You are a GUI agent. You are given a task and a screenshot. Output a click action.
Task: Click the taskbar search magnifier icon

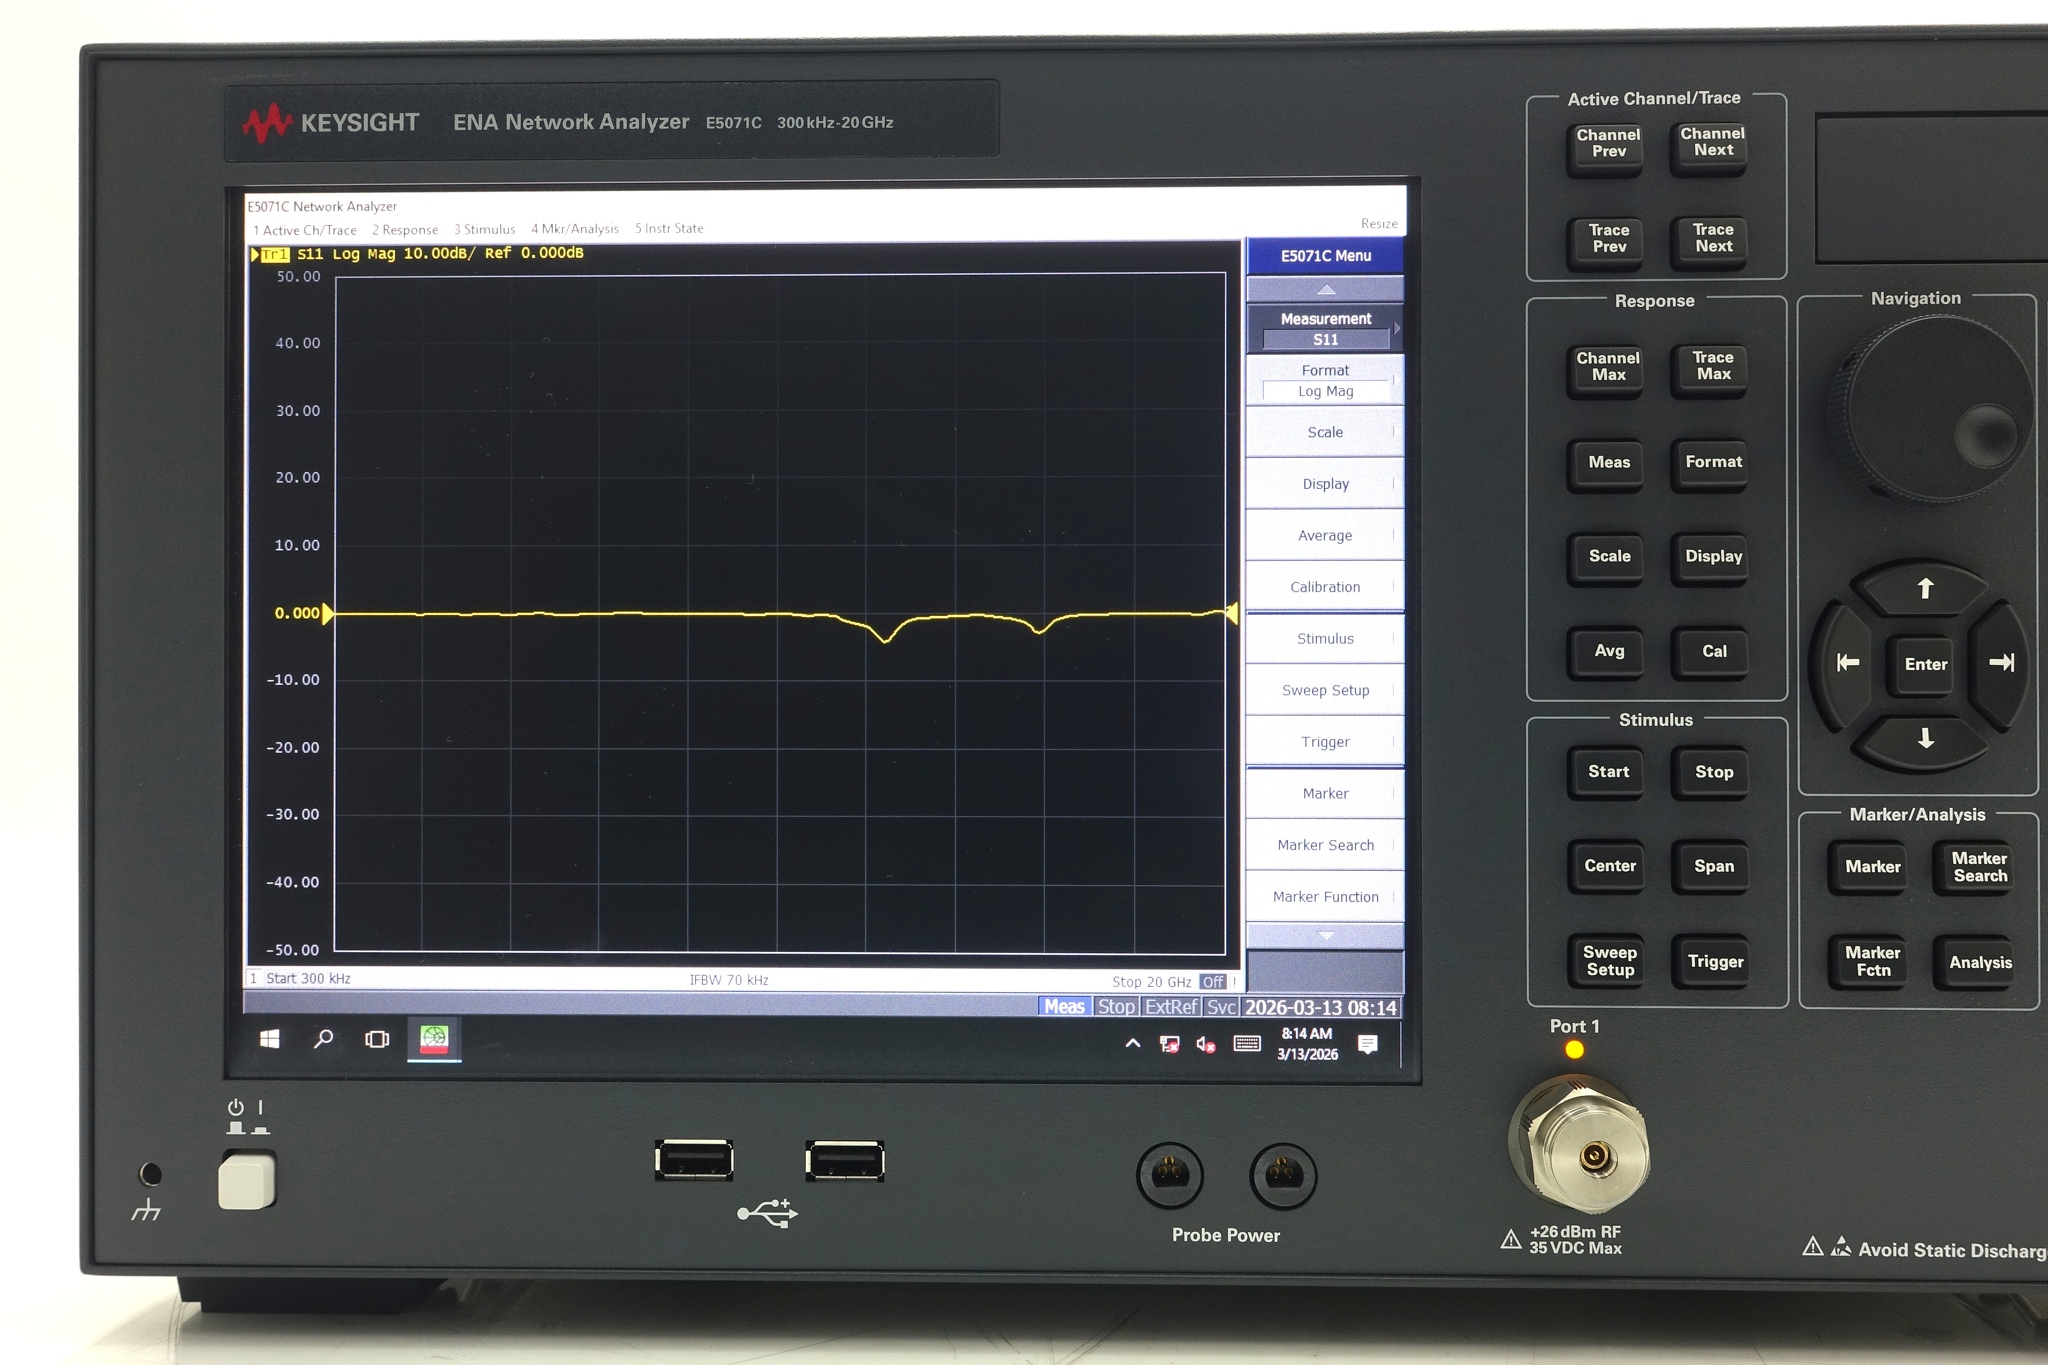(x=323, y=1039)
